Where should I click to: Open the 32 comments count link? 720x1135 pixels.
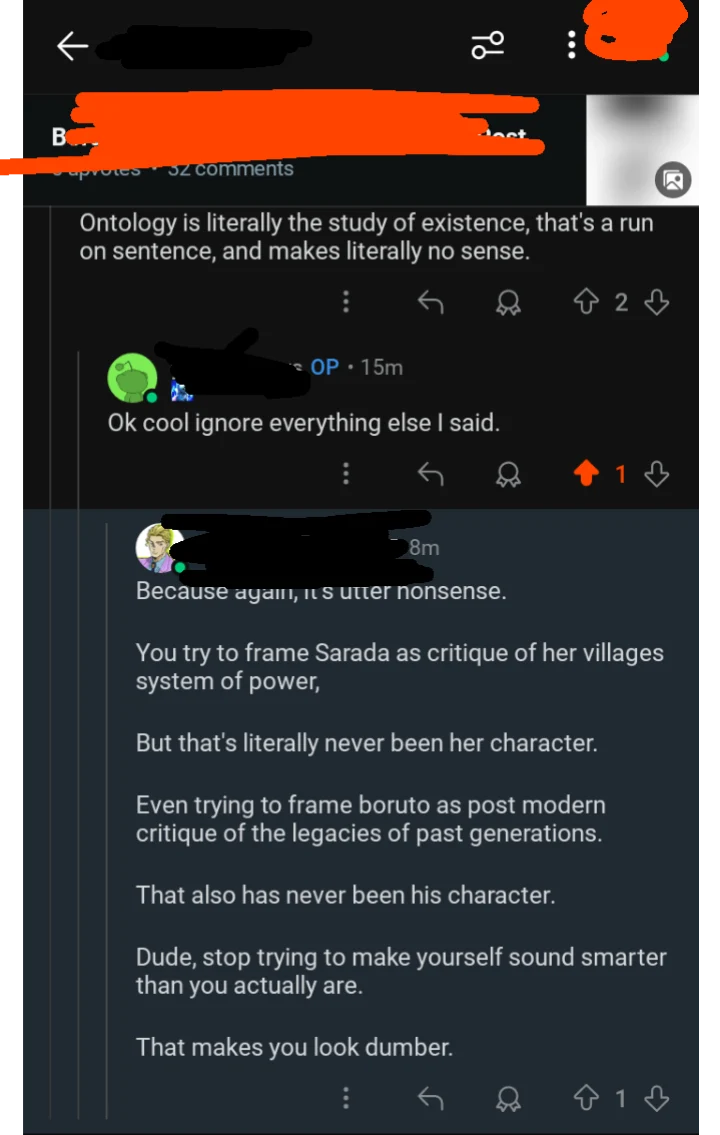pyautogui.click(x=230, y=168)
